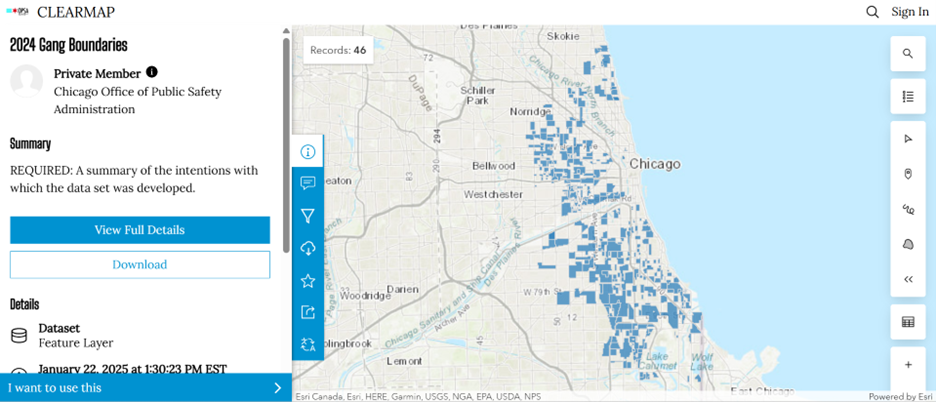Viewport: 936px width, 402px height.
Task: Pick the polygon area sketch tool
Action: [907, 244]
